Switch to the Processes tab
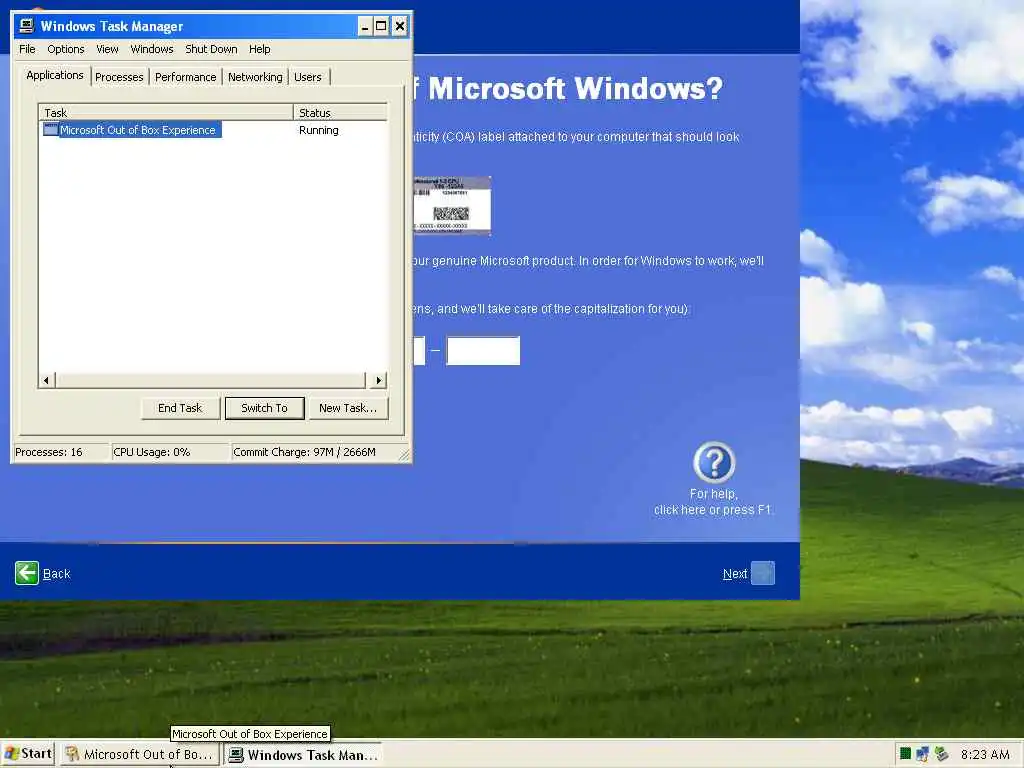This screenshot has width=1024, height=768. 119,77
